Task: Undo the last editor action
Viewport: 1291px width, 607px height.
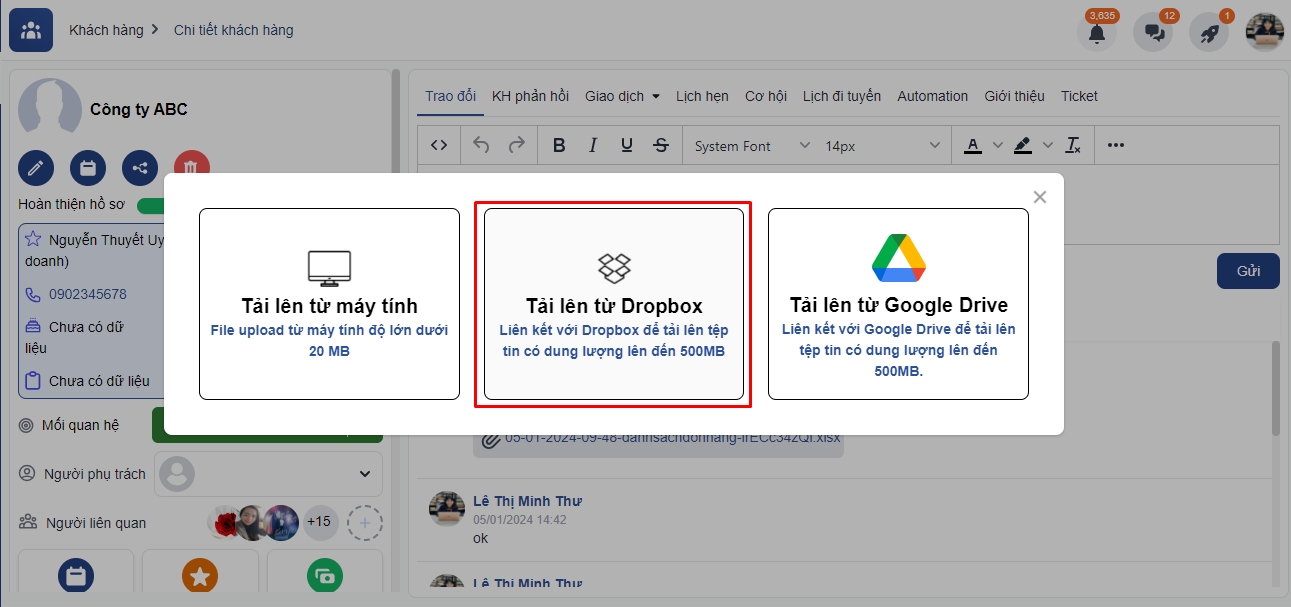Action: pyautogui.click(x=481, y=145)
